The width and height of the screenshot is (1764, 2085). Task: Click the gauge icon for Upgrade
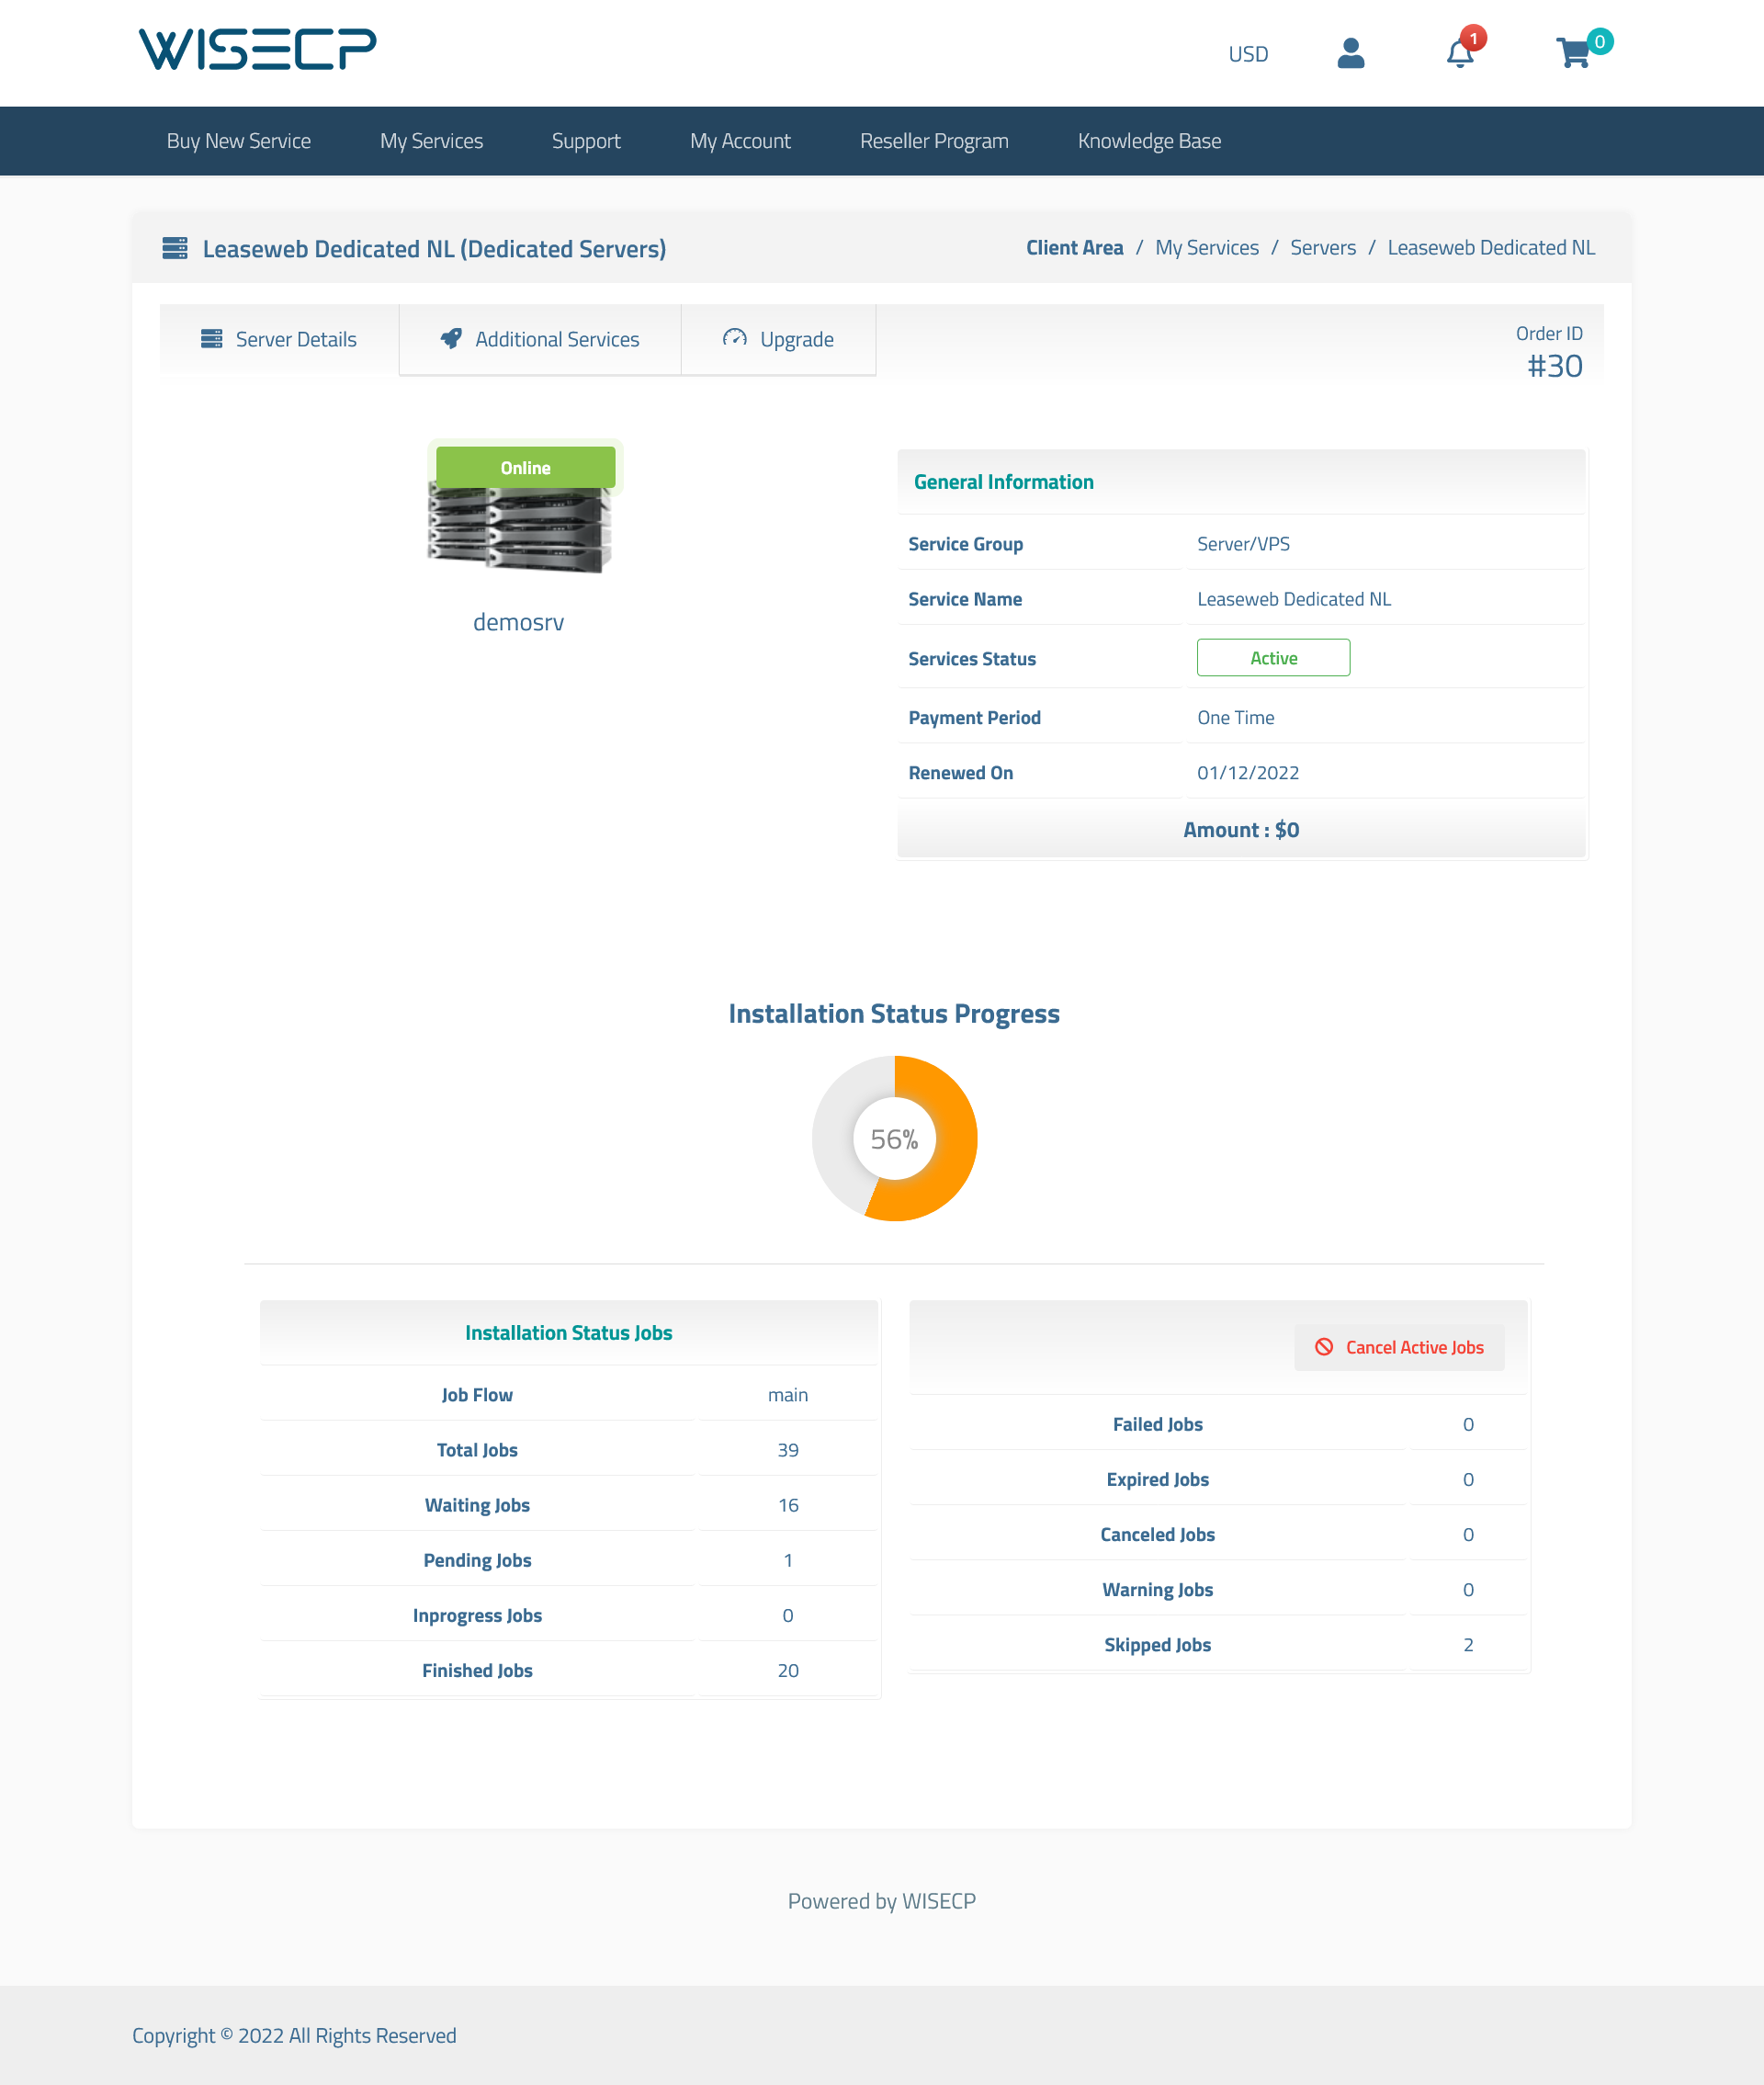[x=735, y=338]
